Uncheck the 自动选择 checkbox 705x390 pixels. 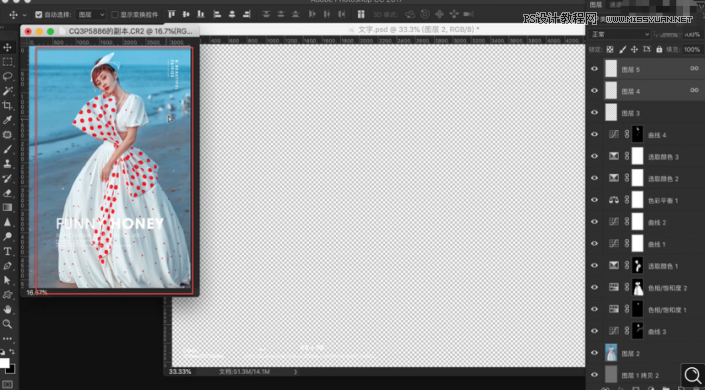pos(39,14)
